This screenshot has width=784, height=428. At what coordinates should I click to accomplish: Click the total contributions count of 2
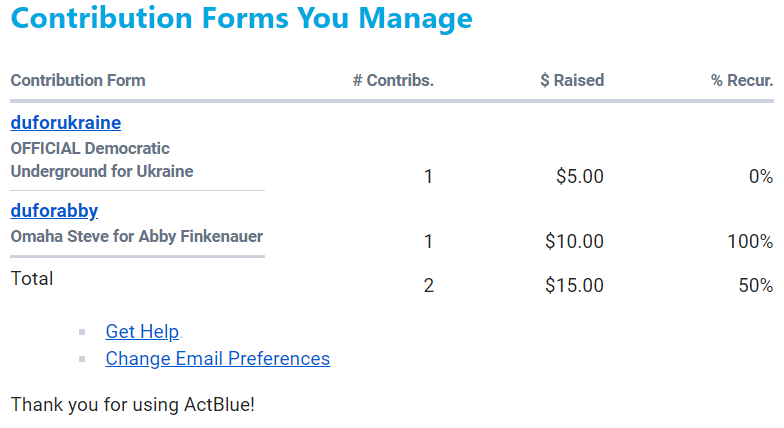(429, 285)
